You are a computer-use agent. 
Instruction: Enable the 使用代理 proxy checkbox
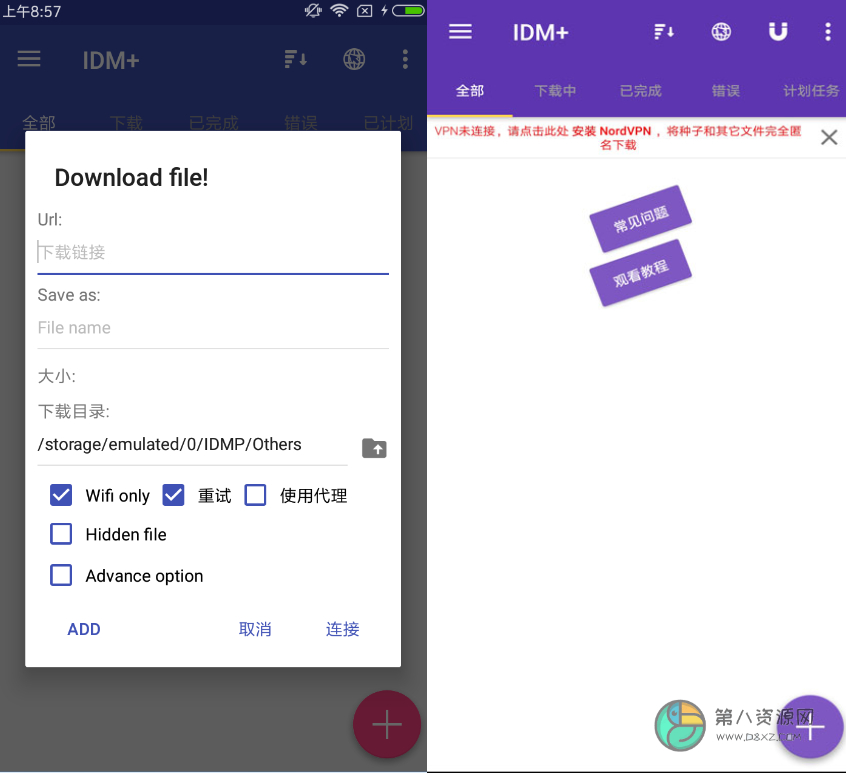click(x=255, y=495)
